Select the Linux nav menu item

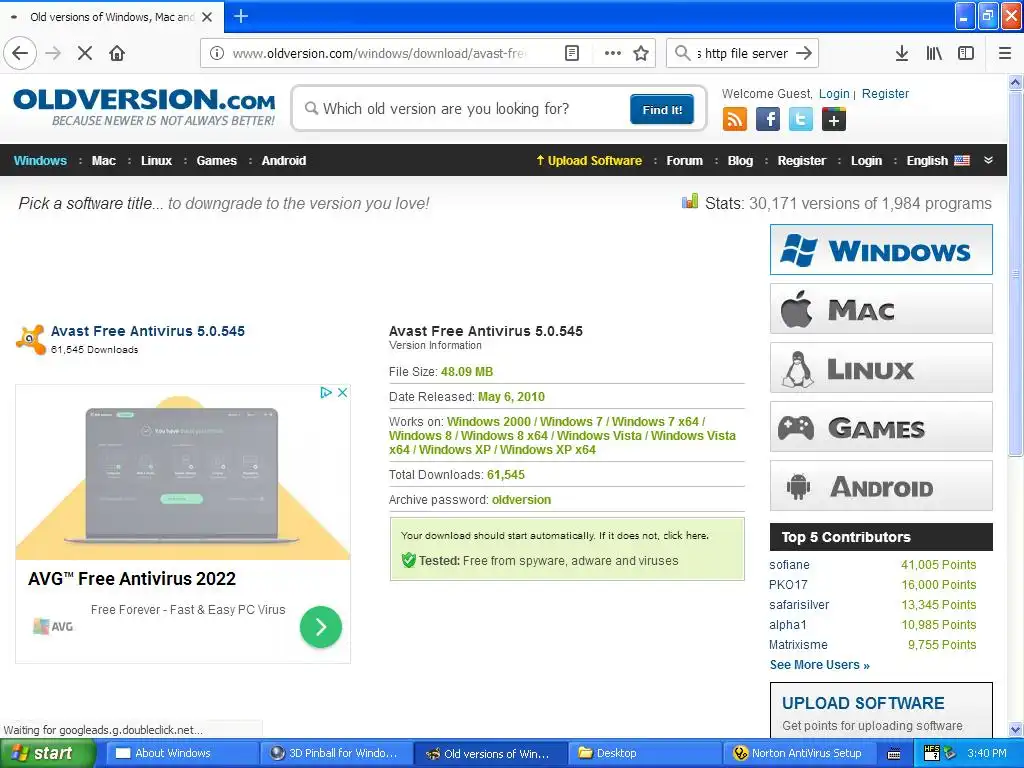pyautogui.click(x=156, y=161)
